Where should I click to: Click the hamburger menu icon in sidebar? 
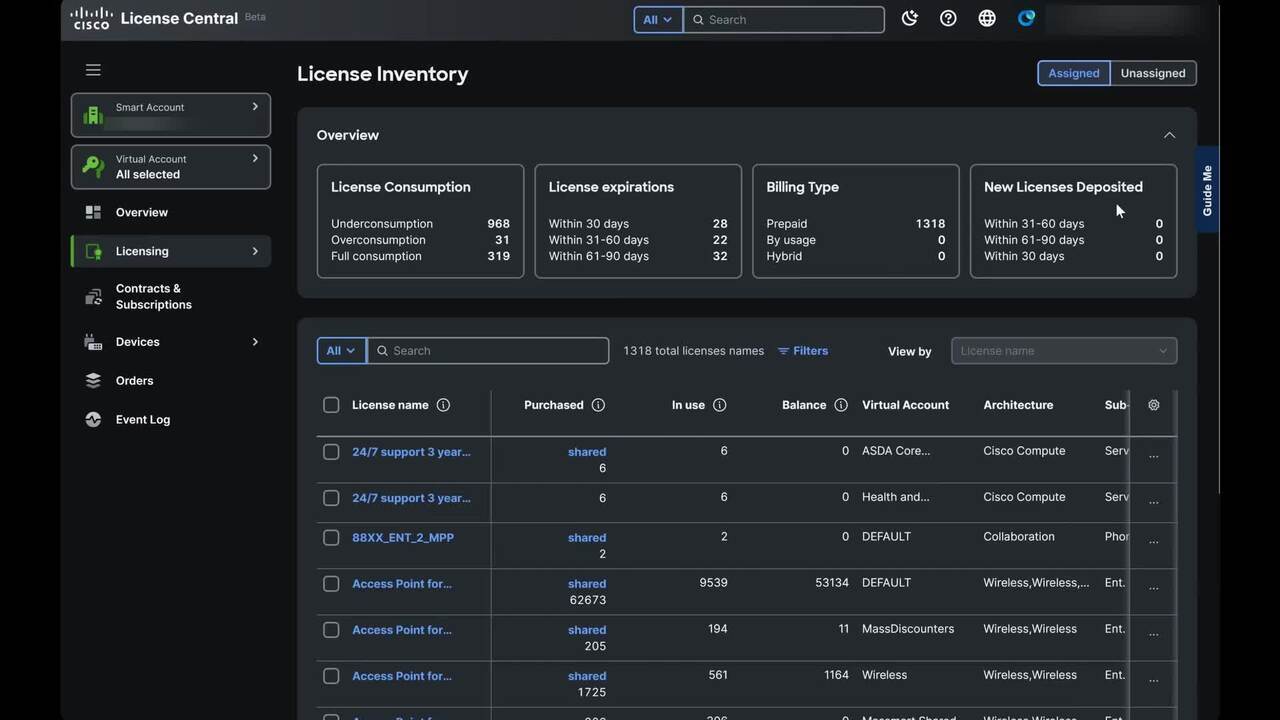point(93,70)
